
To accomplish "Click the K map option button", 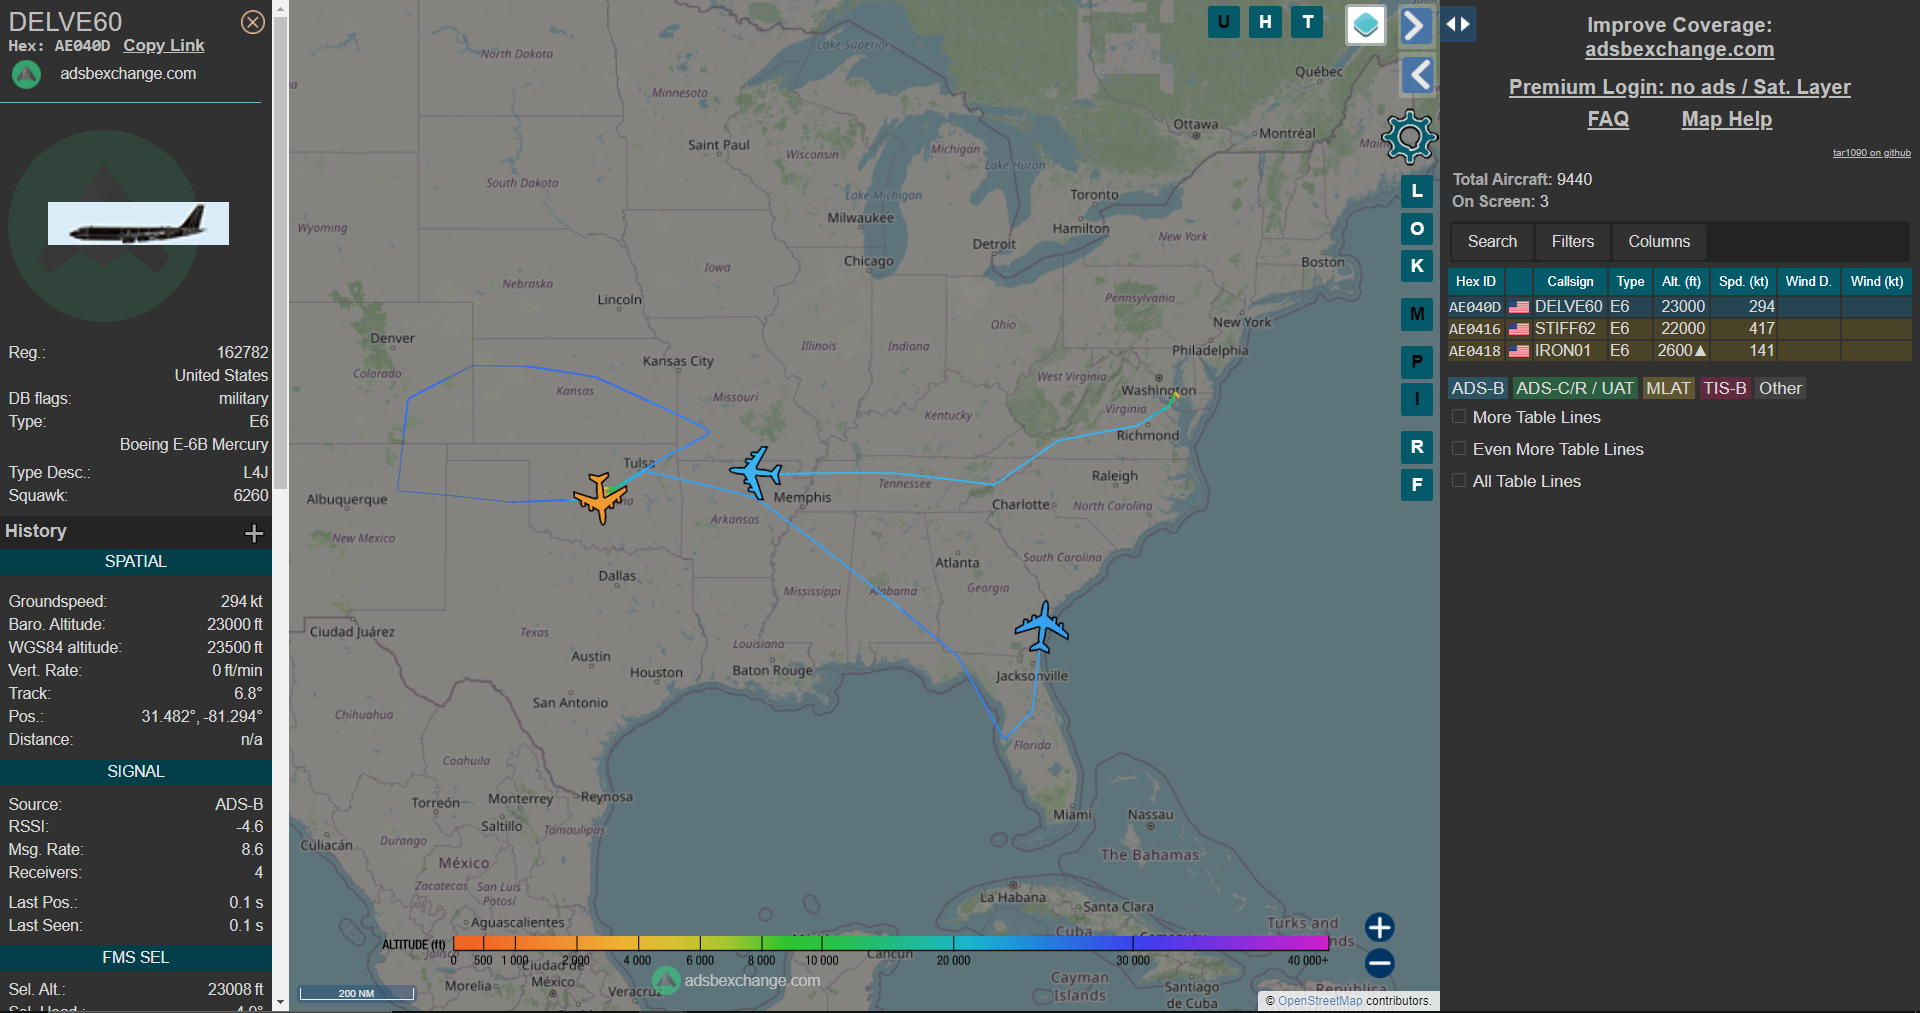I will (x=1417, y=266).
